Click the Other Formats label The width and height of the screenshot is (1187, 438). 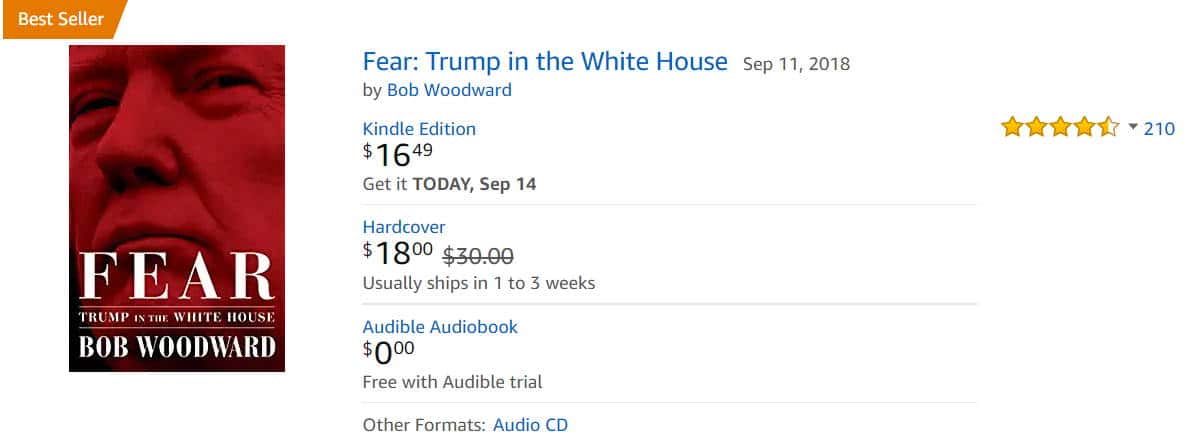[424, 425]
